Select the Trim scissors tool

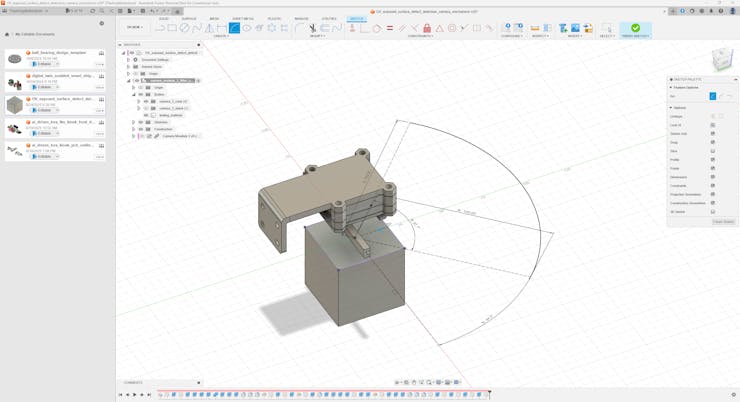pos(312,28)
